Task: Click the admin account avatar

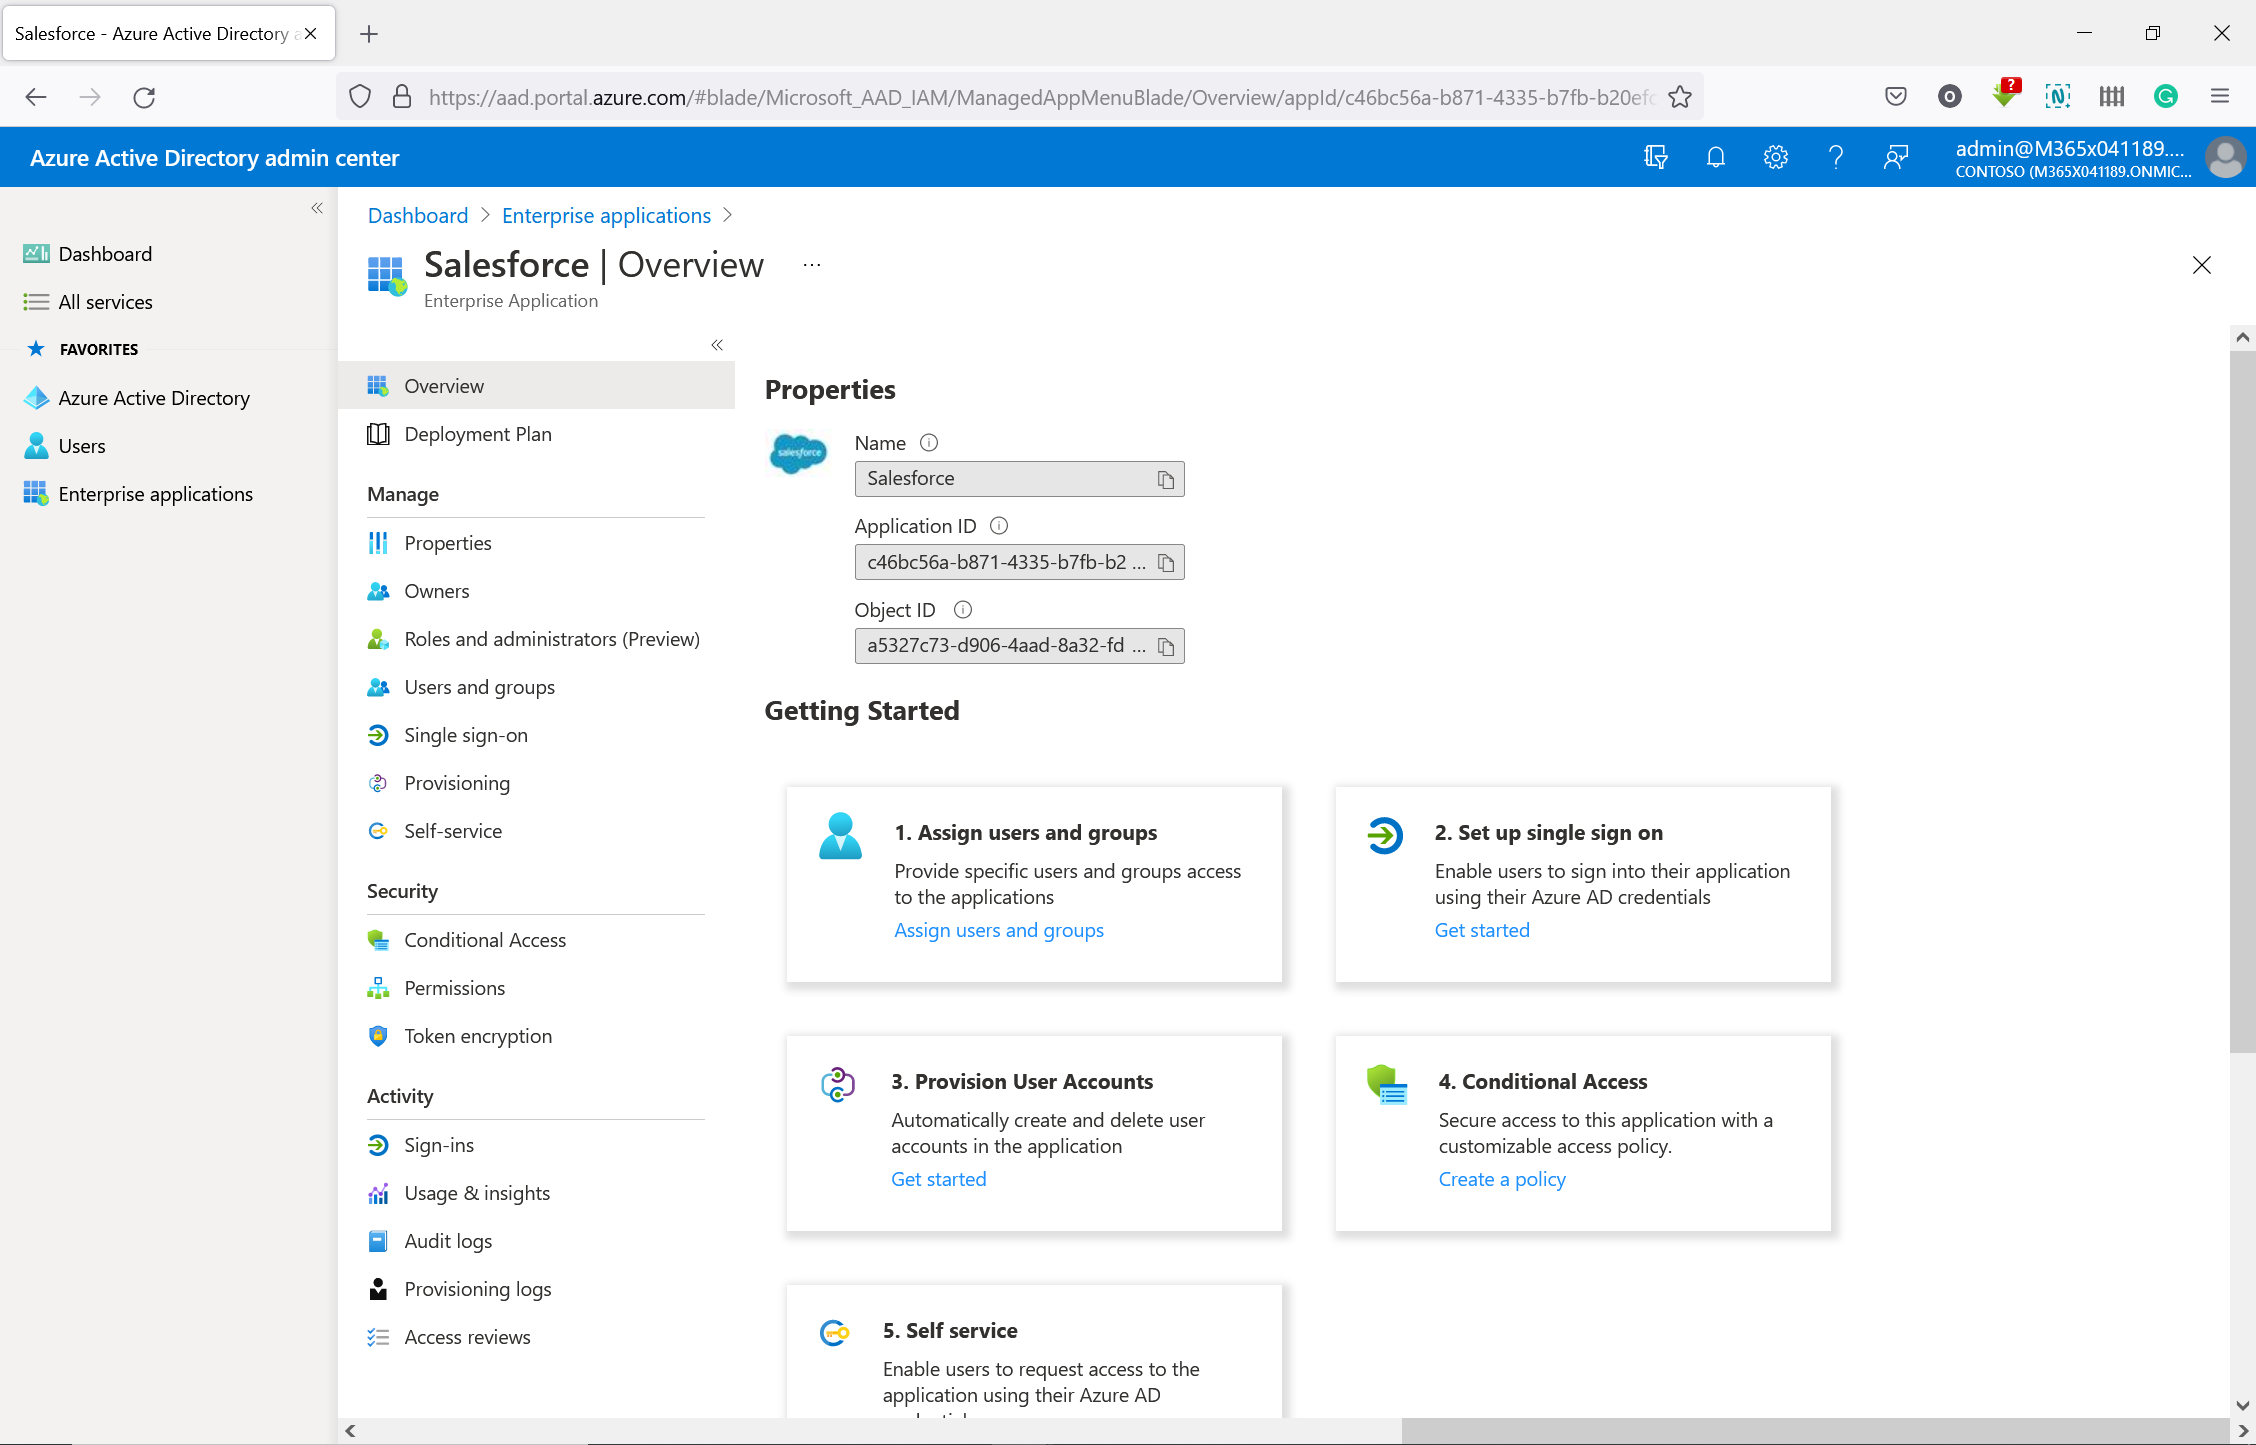Action: coord(2225,157)
